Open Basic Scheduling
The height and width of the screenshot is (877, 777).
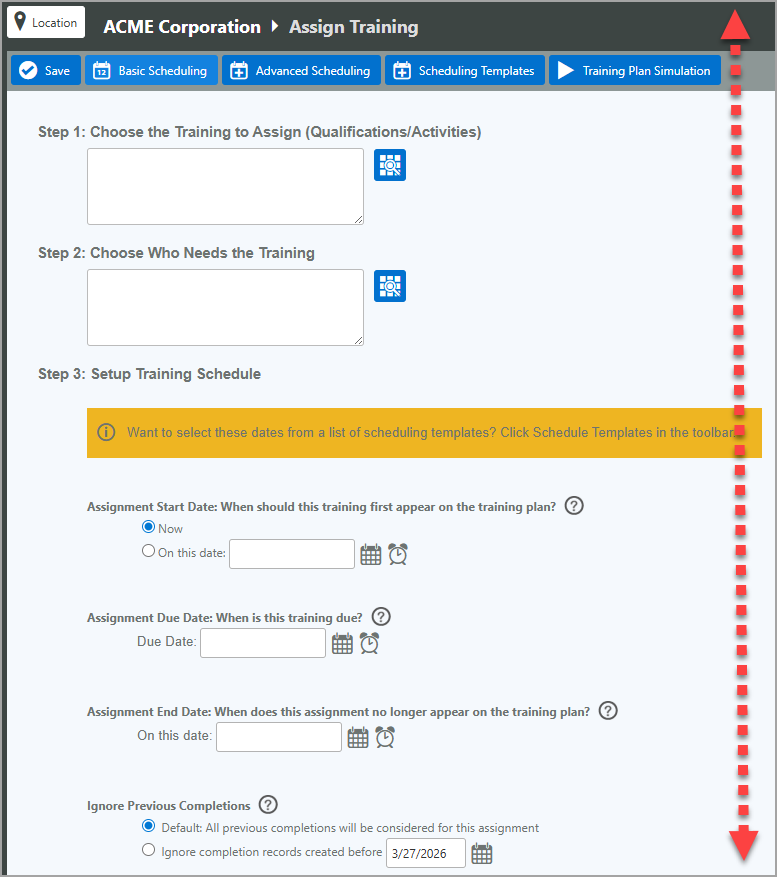click(151, 70)
